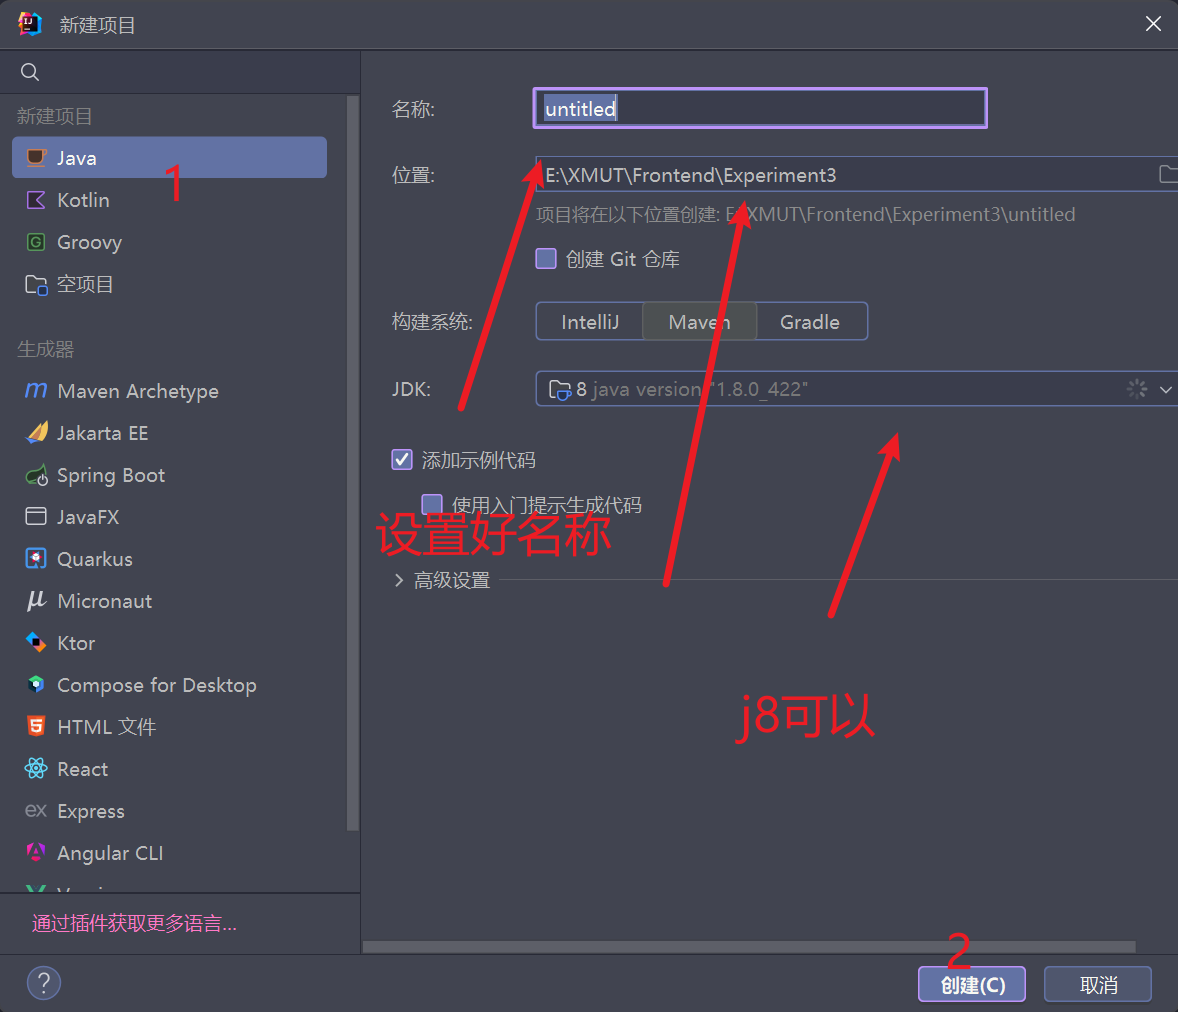The height and width of the screenshot is (1012, 1178).
Task: Select the Angular CLI generator
Action: 169,853
